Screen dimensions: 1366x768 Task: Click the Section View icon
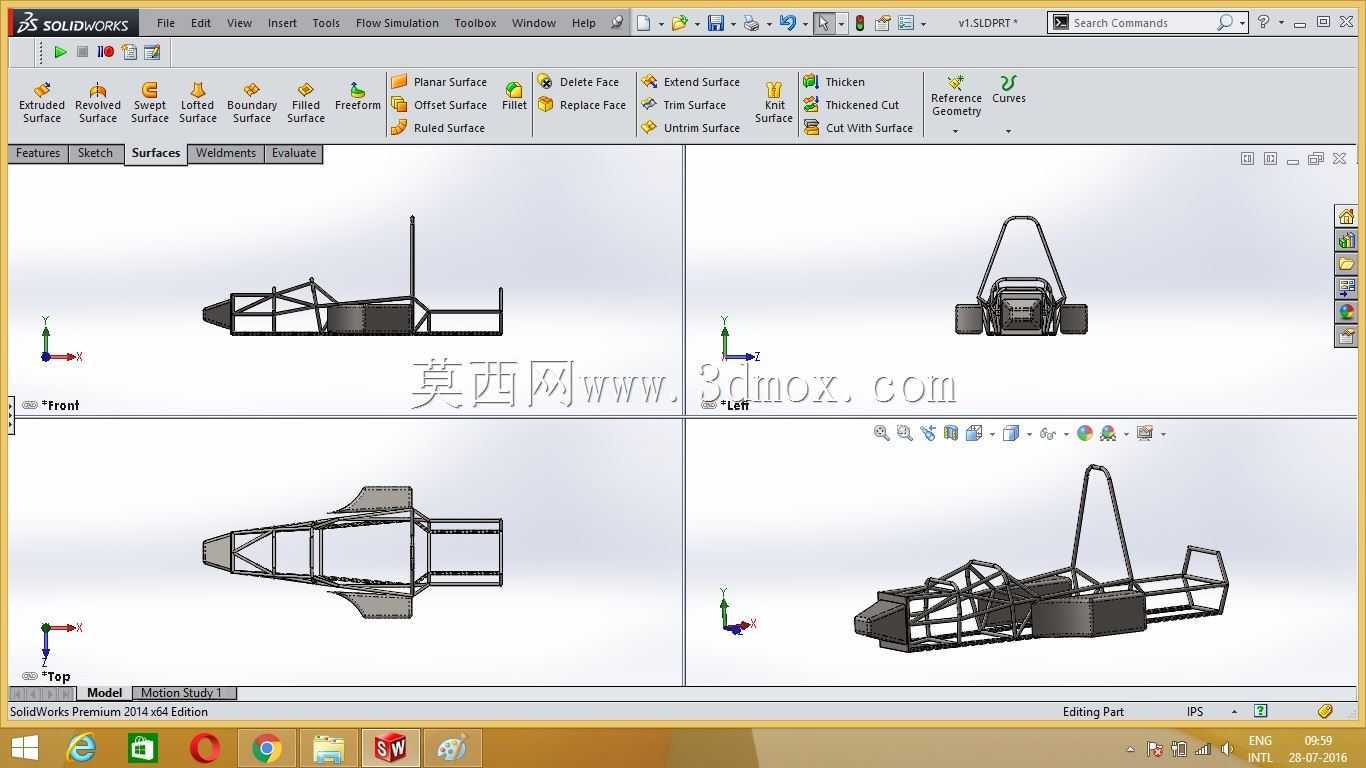(x=951, y=433)
